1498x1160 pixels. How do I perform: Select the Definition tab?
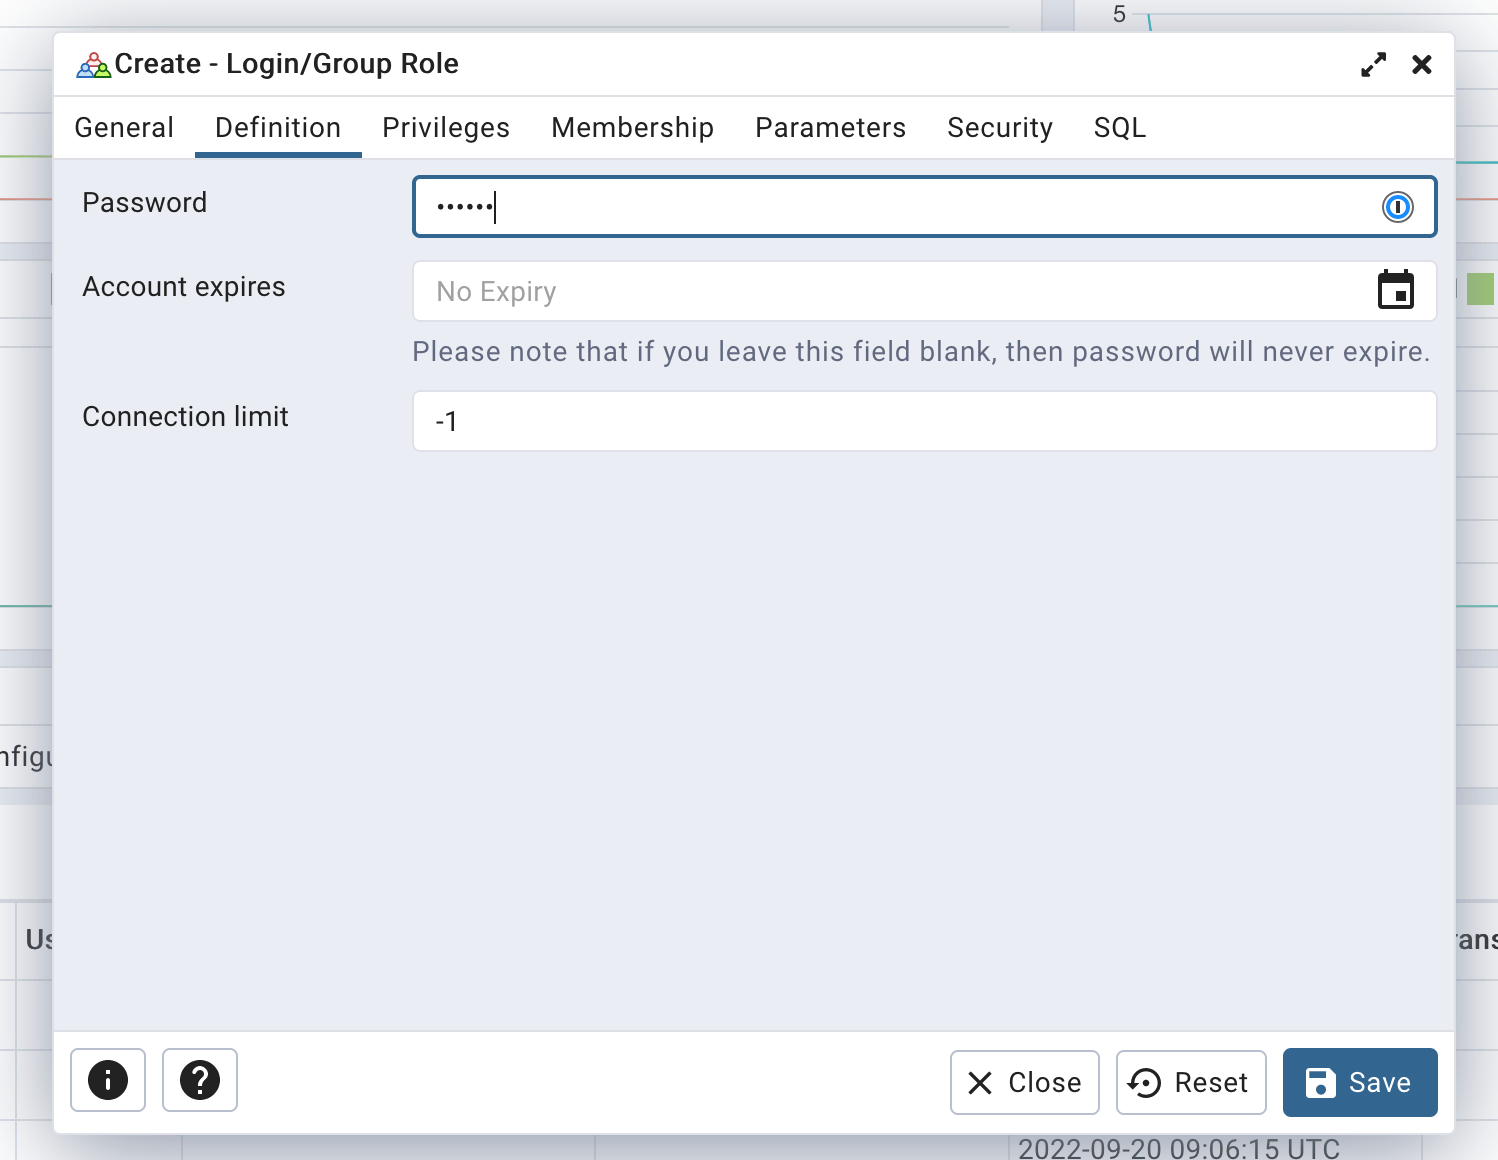click(x=278, y=128)
